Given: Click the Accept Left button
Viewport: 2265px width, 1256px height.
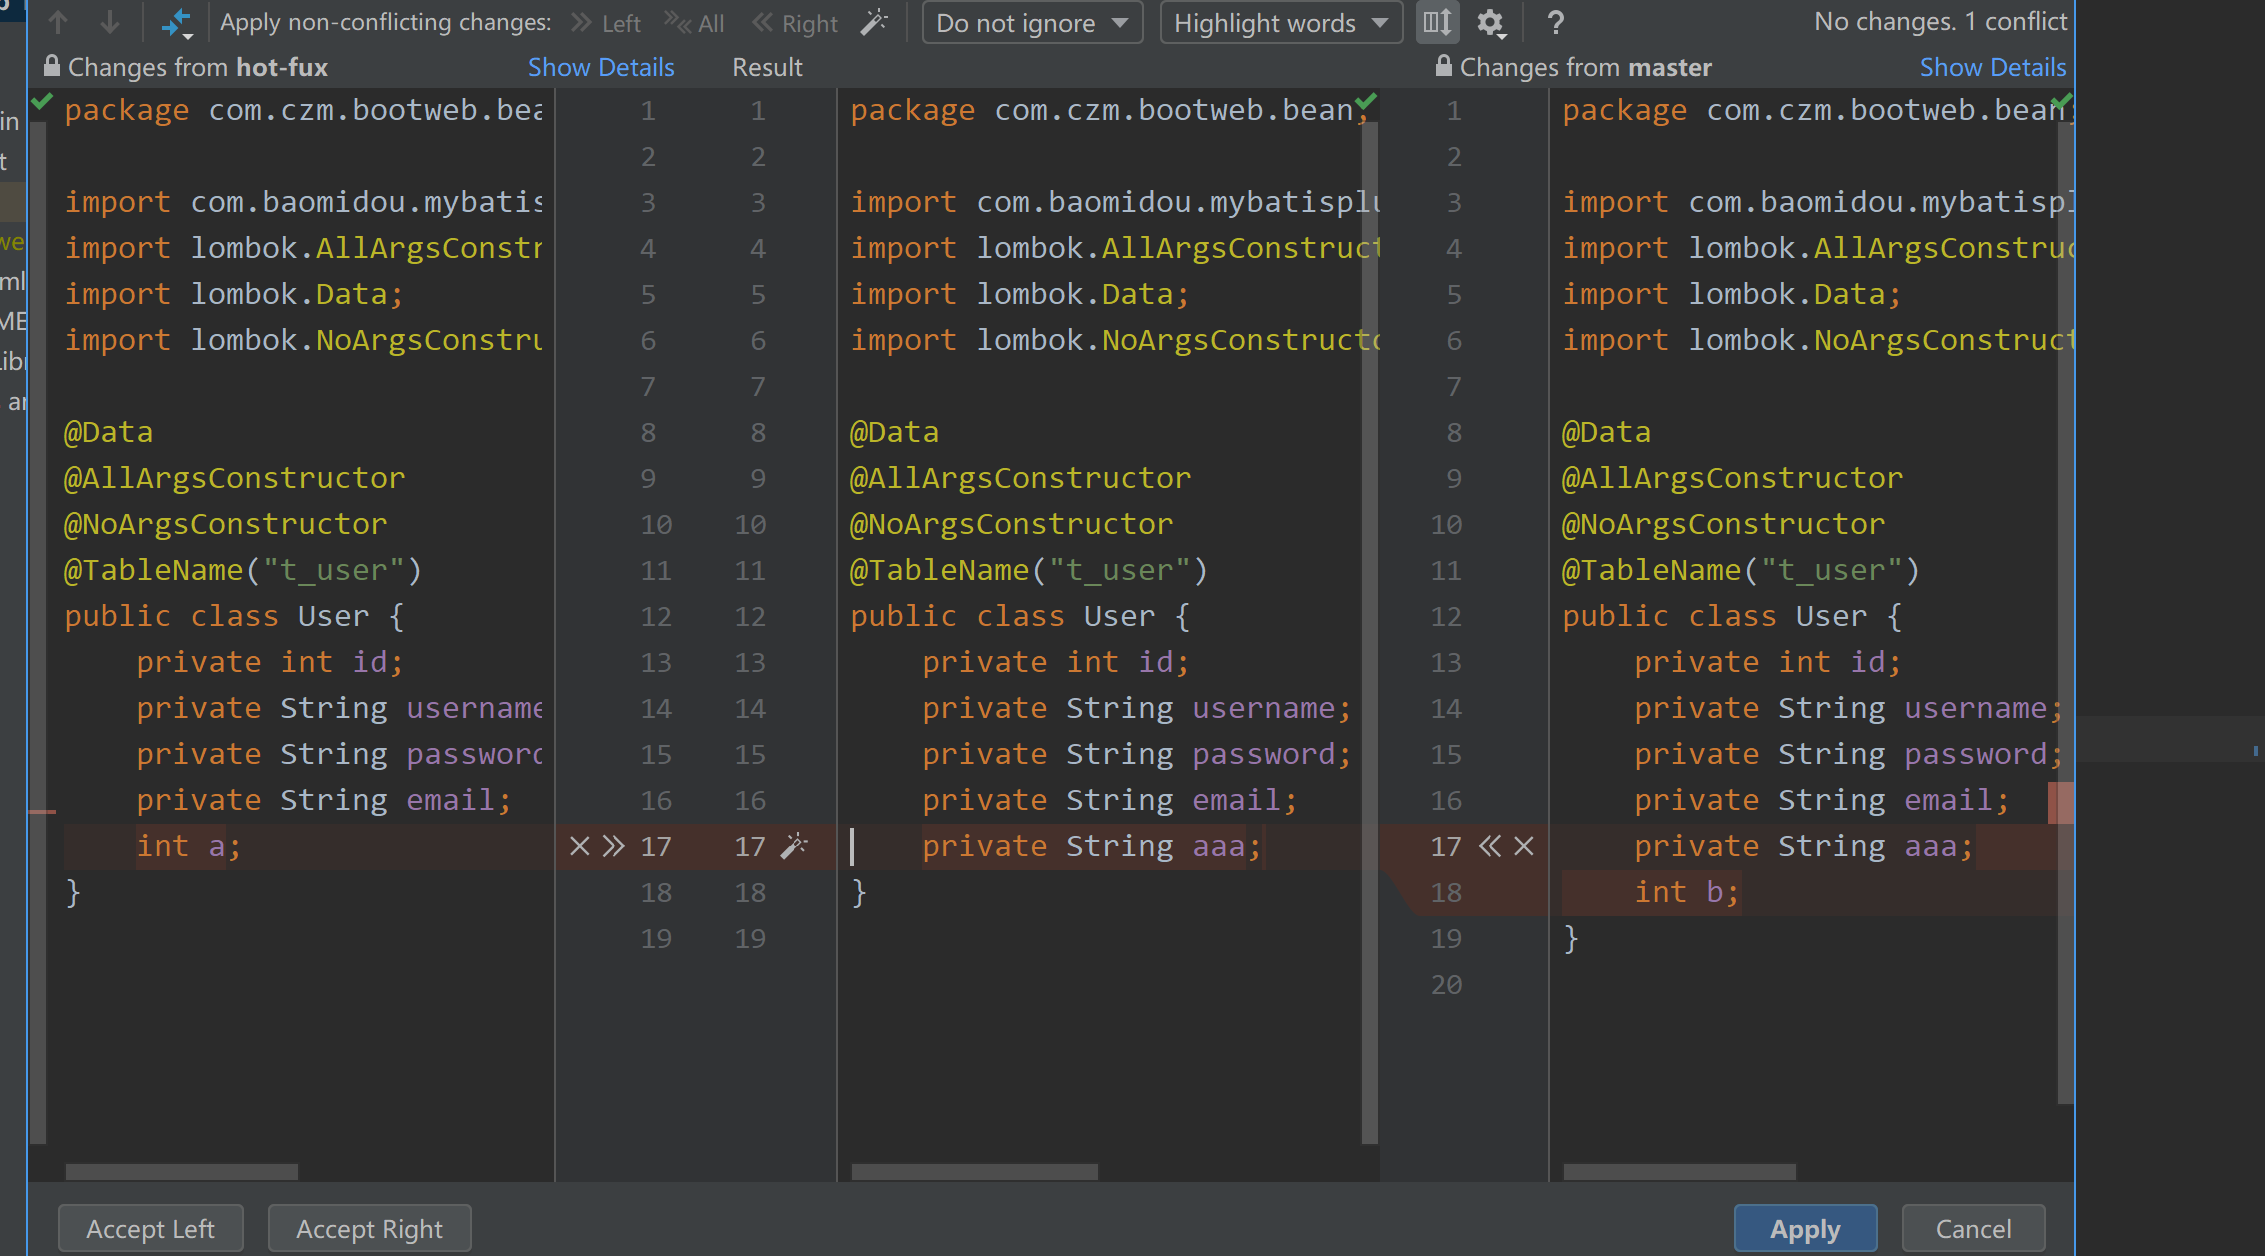Looking at the screenshot, I should pyautogui.click(x=151, y=1229).
